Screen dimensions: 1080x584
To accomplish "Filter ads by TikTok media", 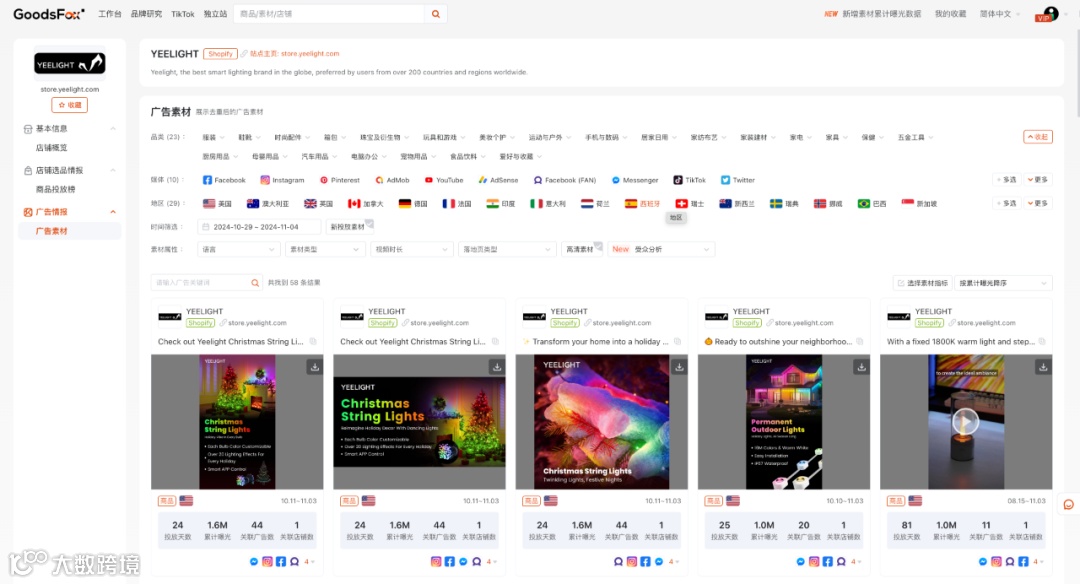I will (x=689, y=180).
